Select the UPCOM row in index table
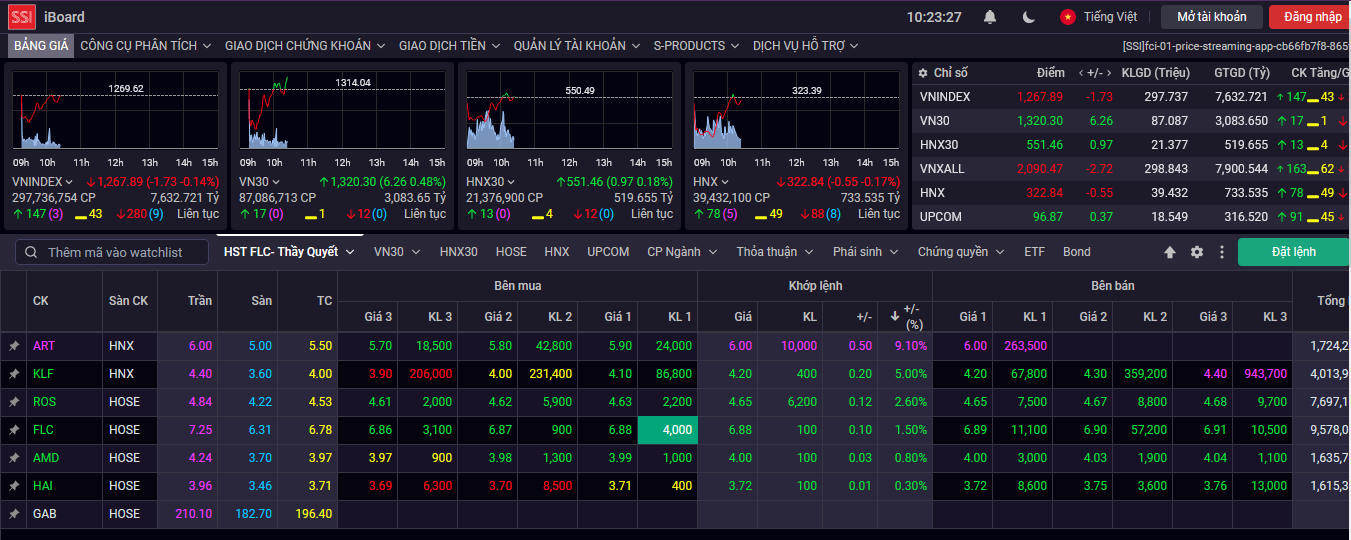Viewport: 1351px width, 540px height. (x=1131, y=217)
